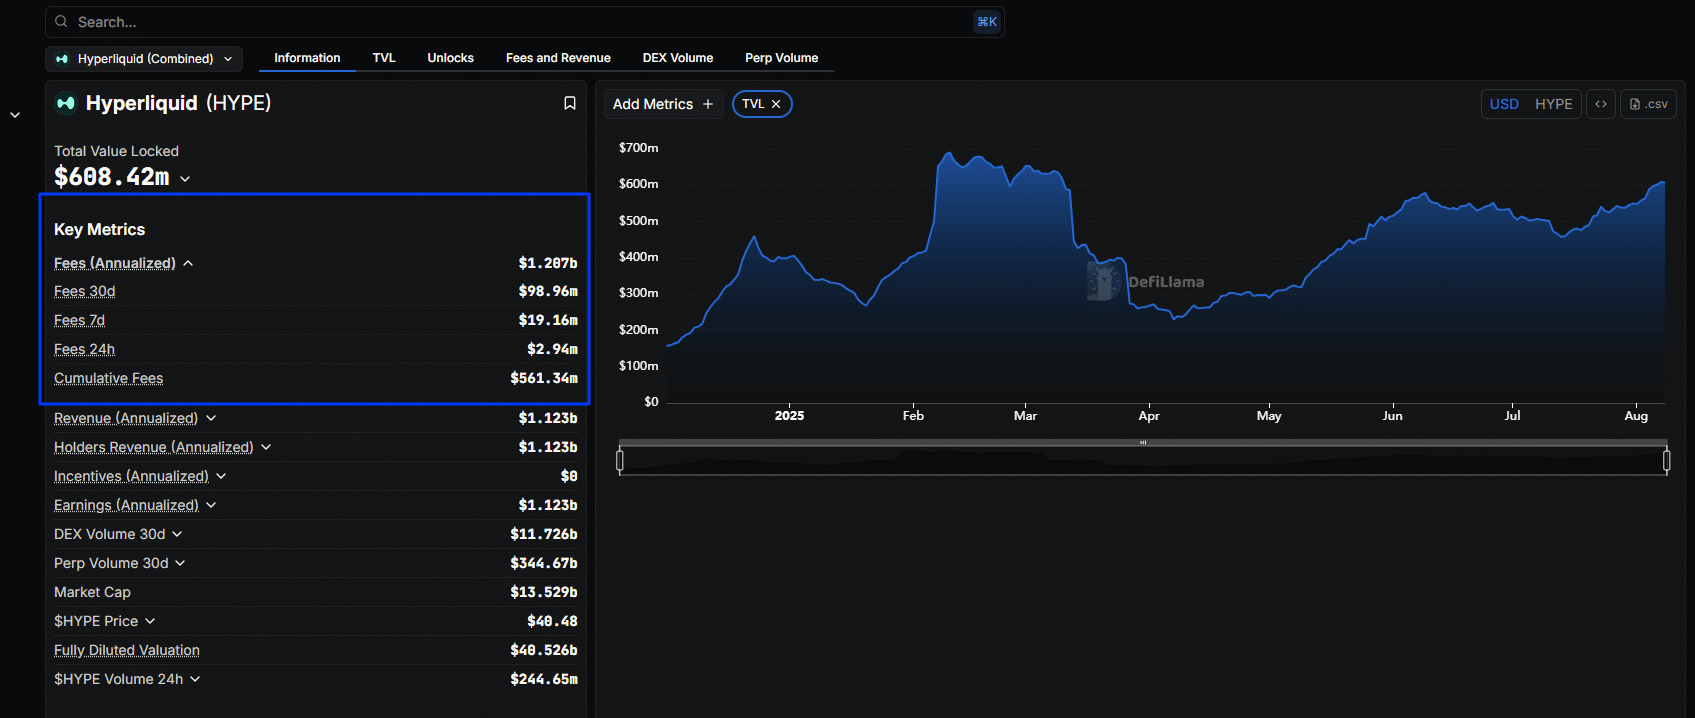Expand $HYPE Price row
This screenshot has height=718, width=1695.
[x=150, y=621]
